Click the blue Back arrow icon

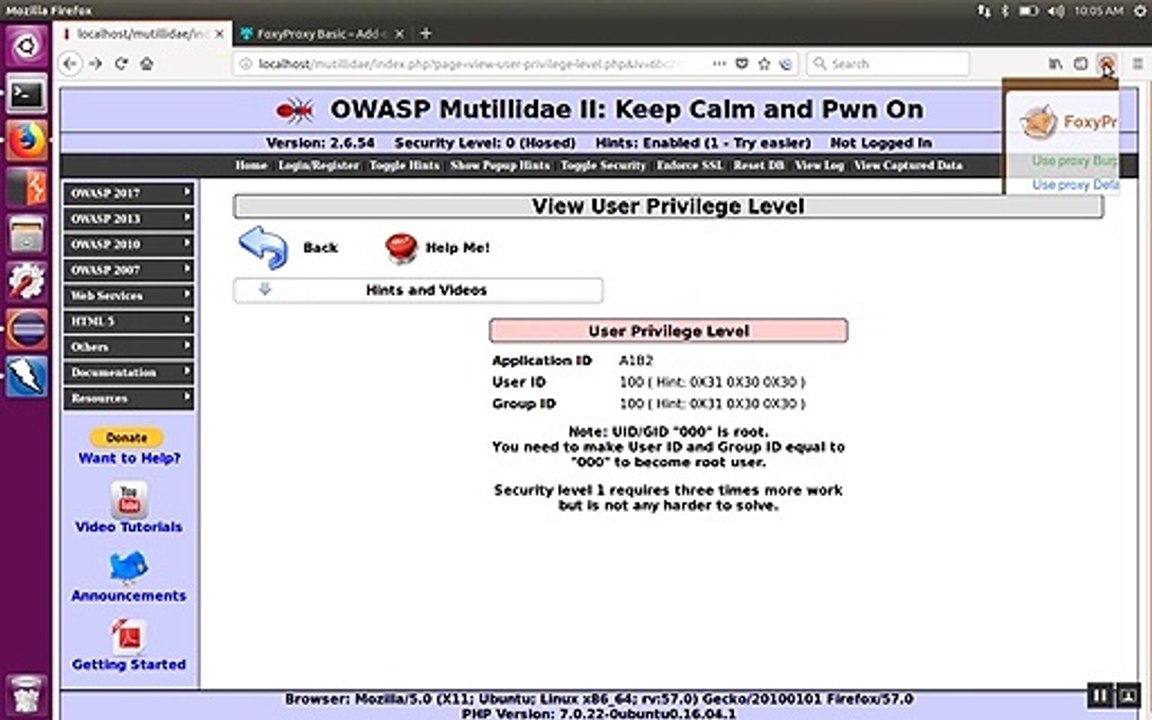(263, 248)
